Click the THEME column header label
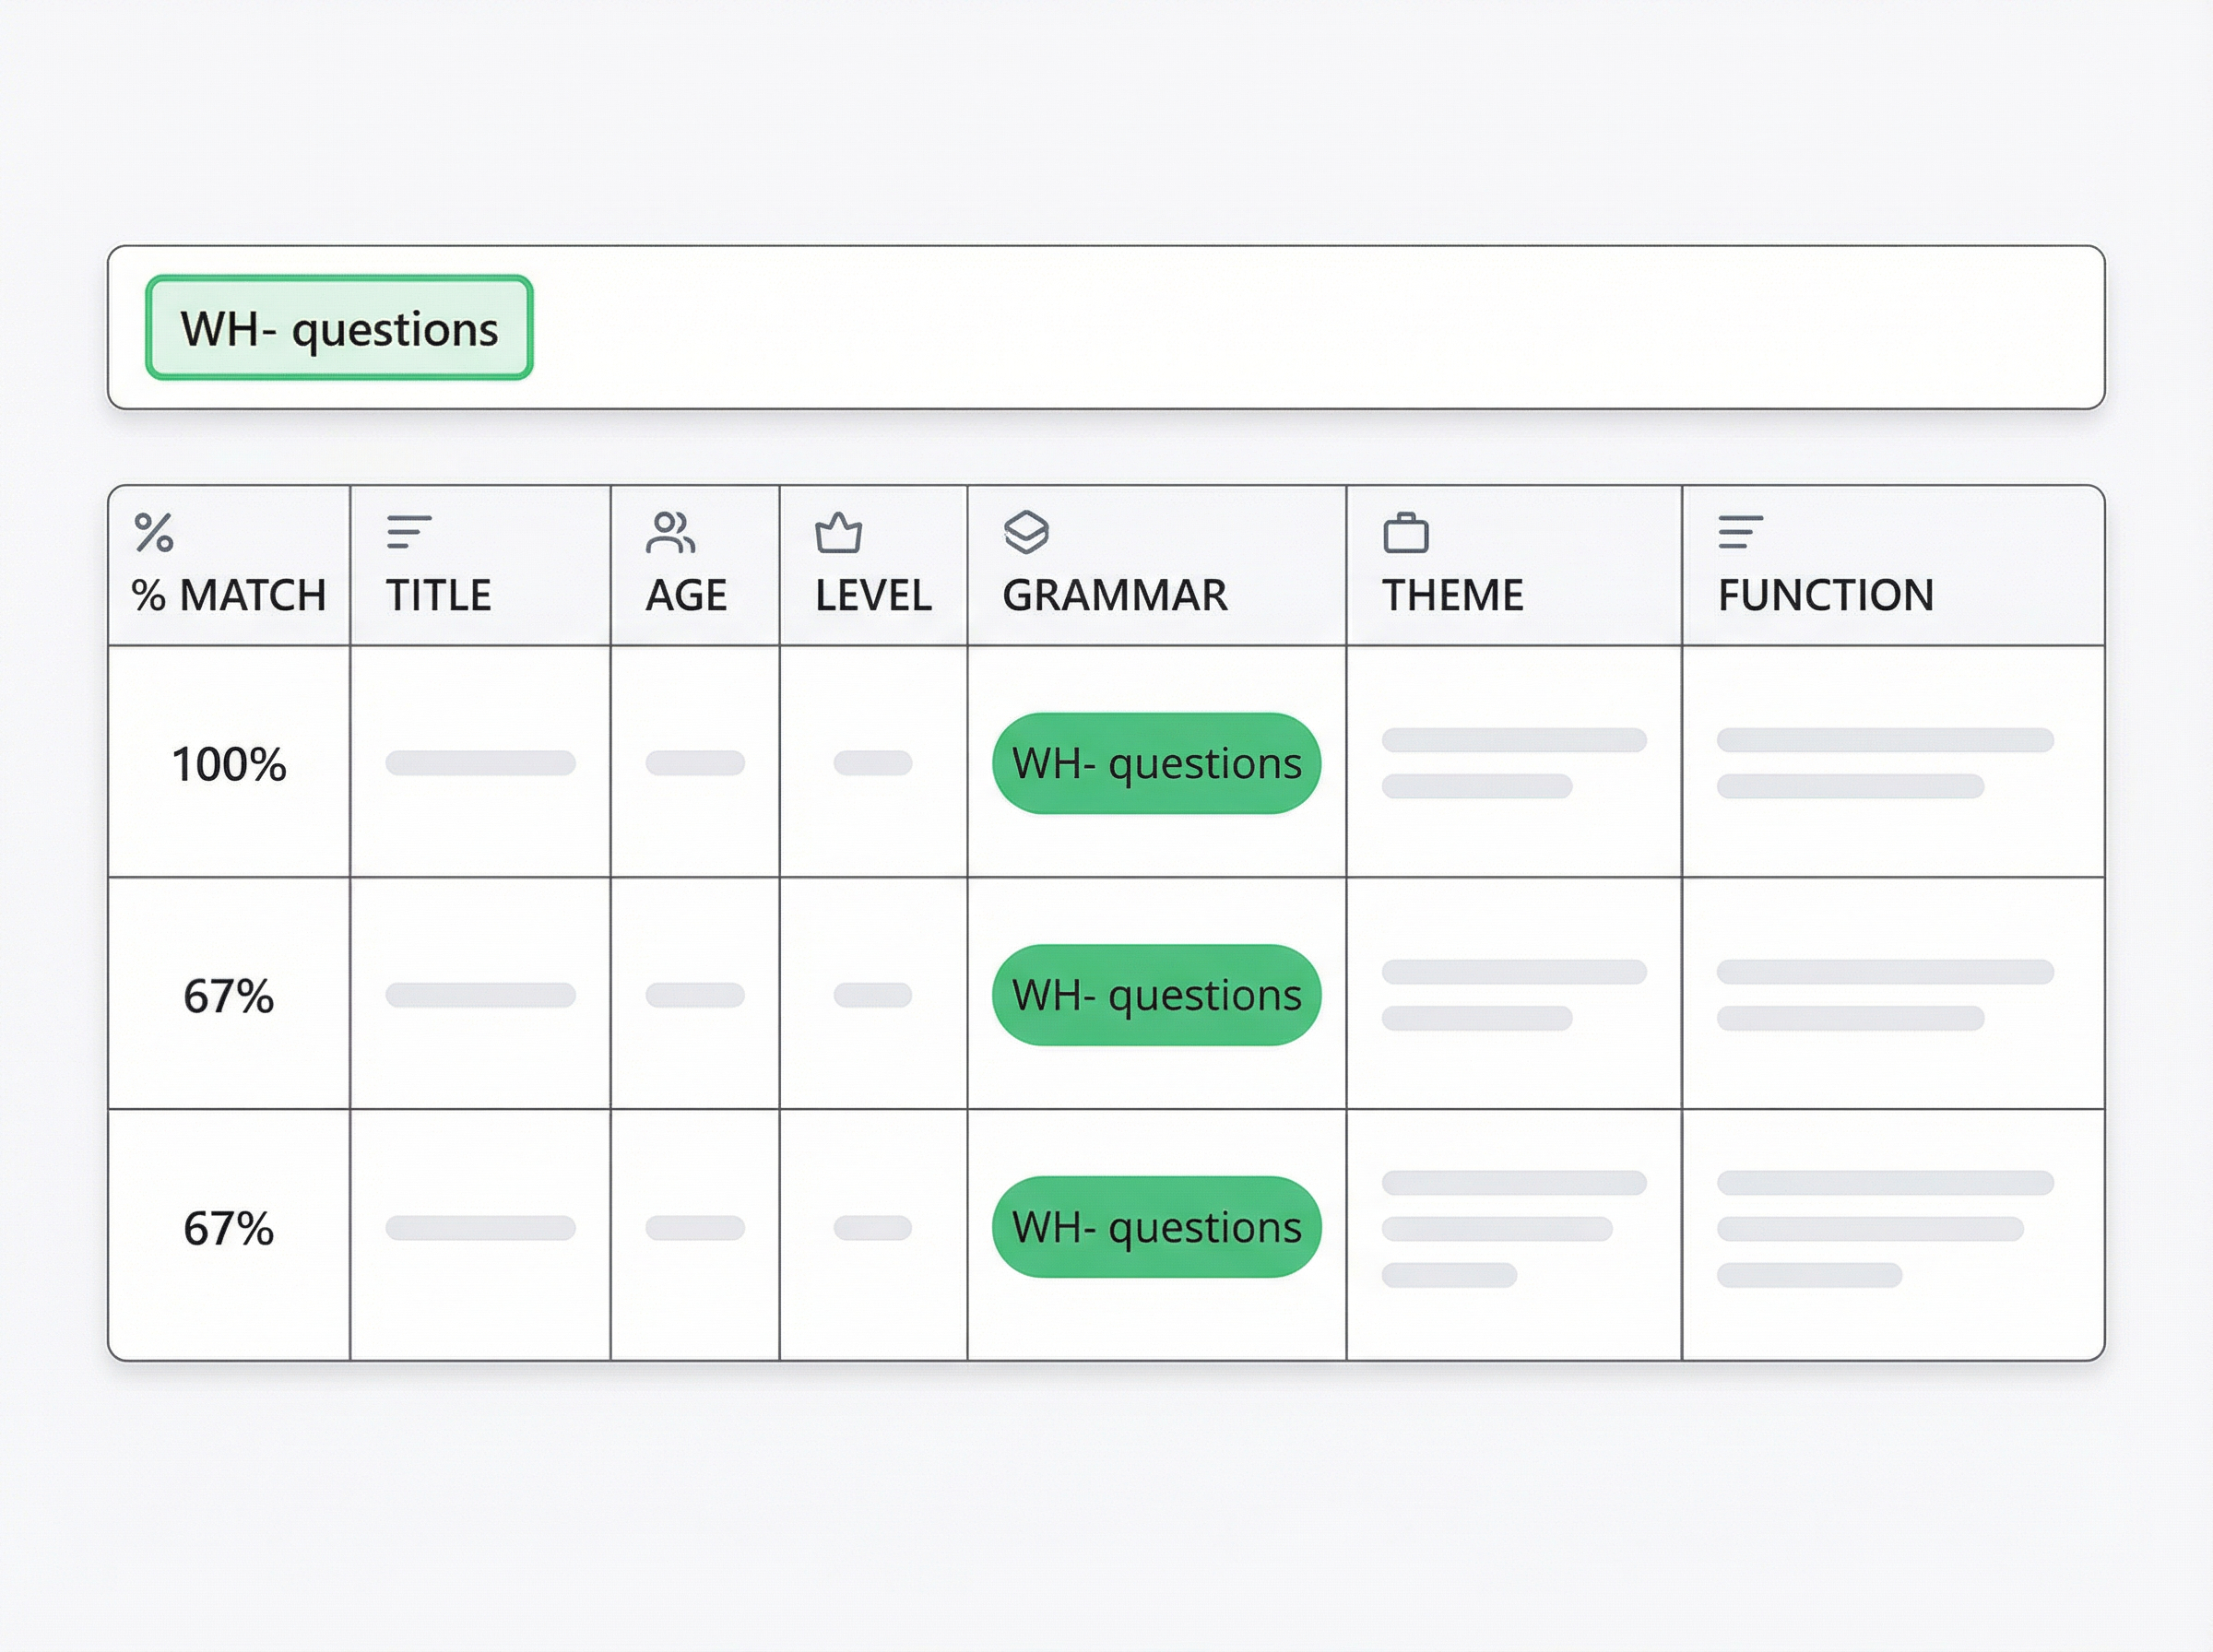Viewport: 2213px width, 1652px height. tap(1452, 595)
